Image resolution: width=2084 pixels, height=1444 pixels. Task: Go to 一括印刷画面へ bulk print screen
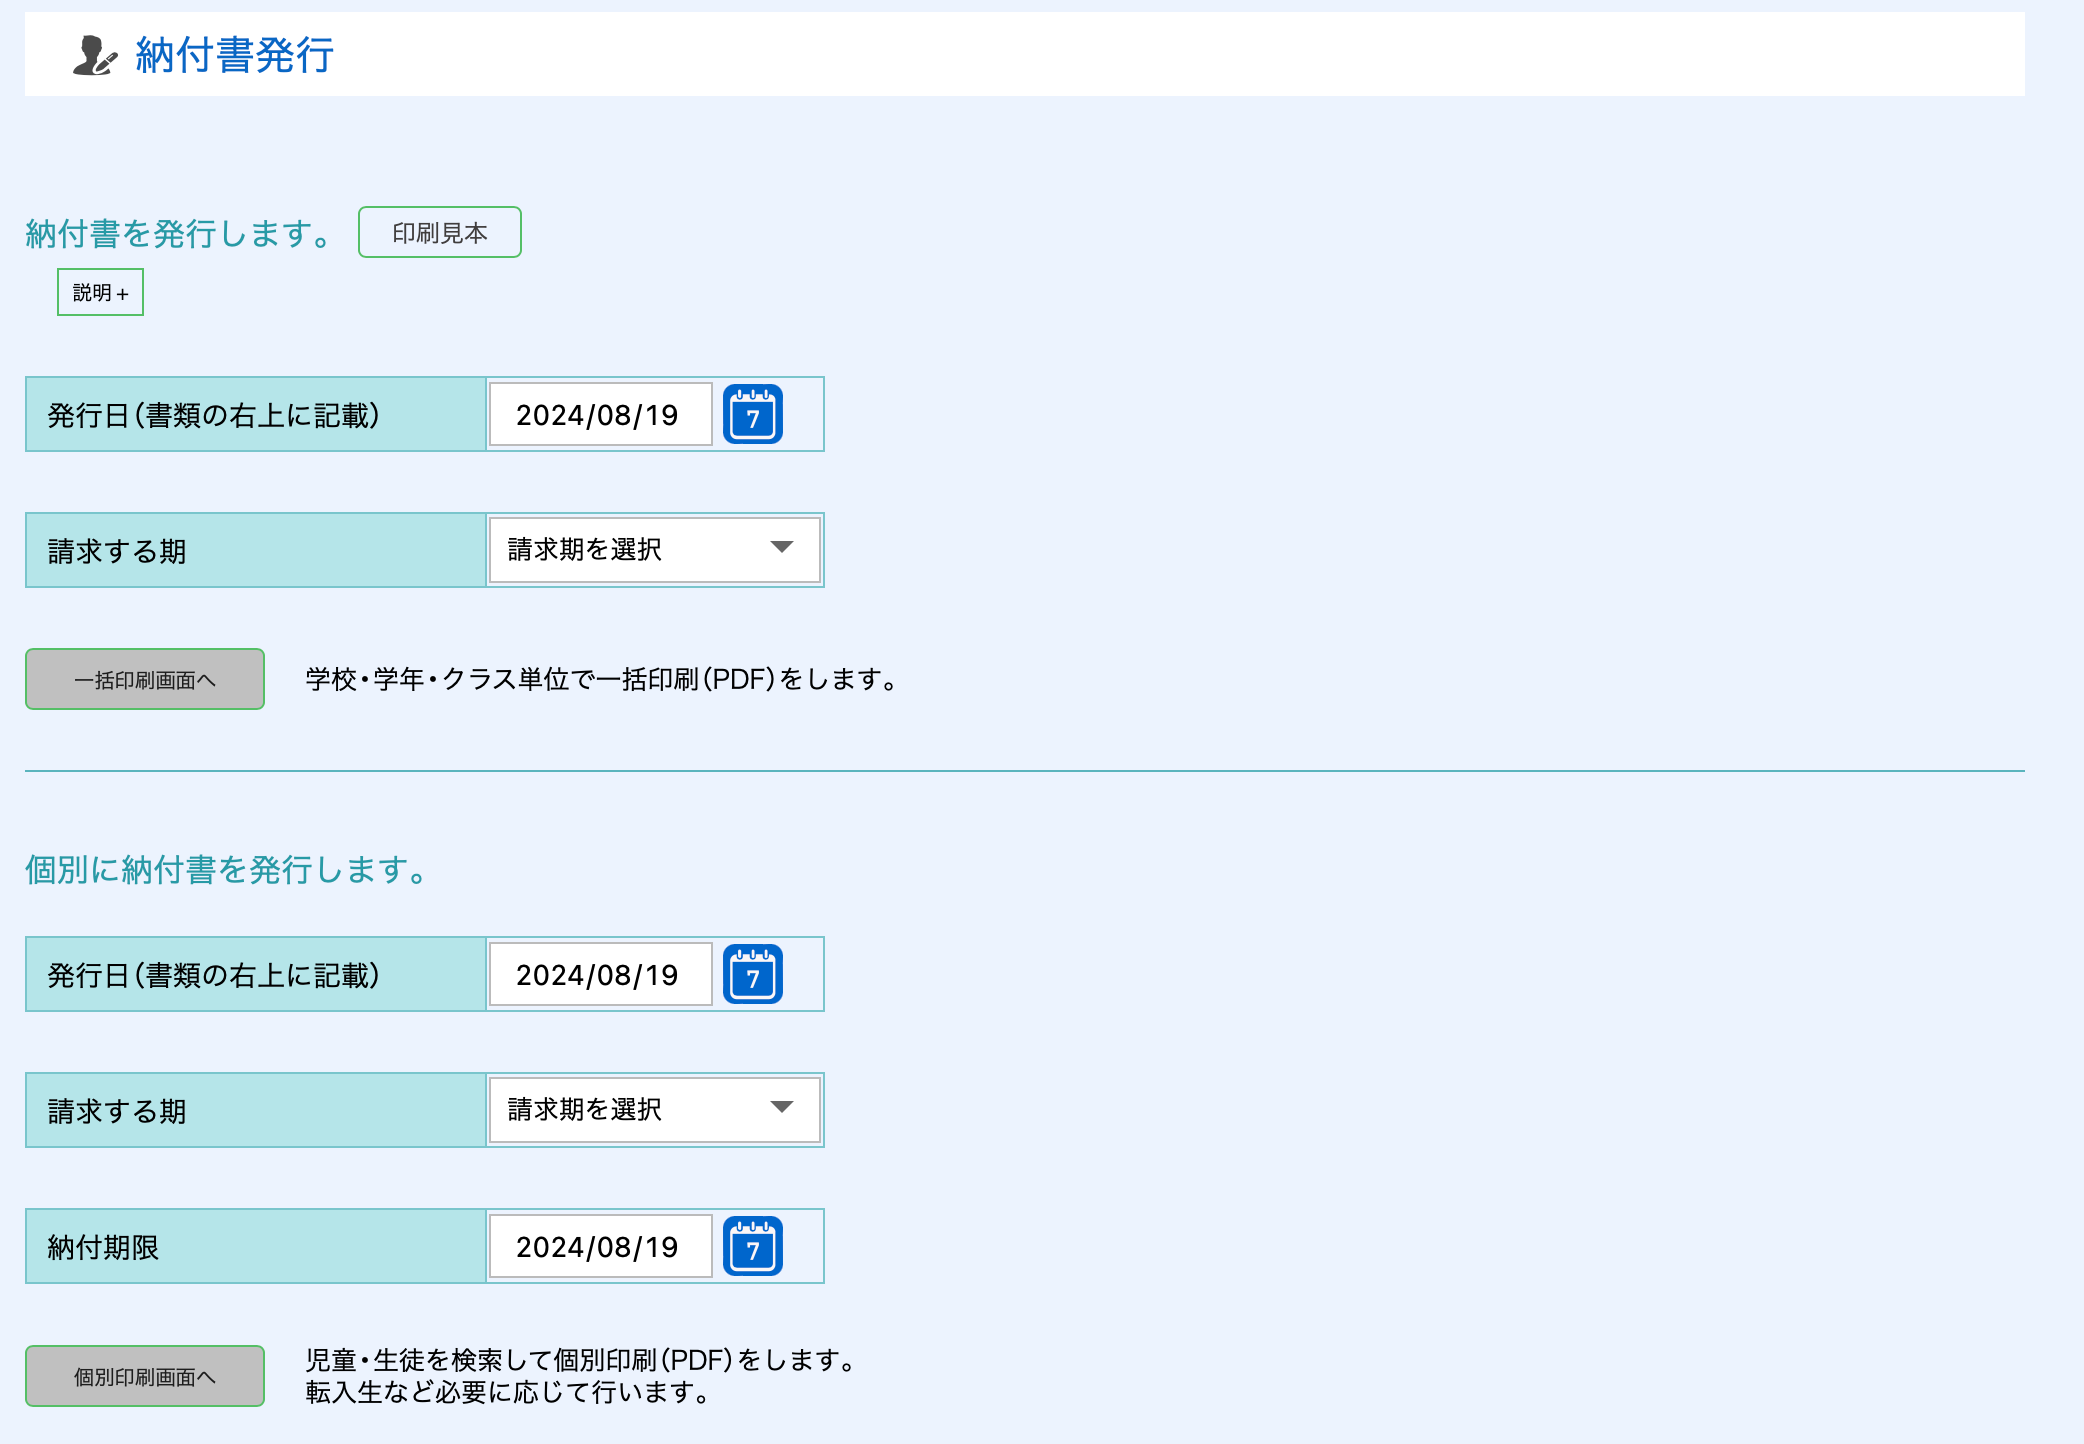click(x=145, y=680)
